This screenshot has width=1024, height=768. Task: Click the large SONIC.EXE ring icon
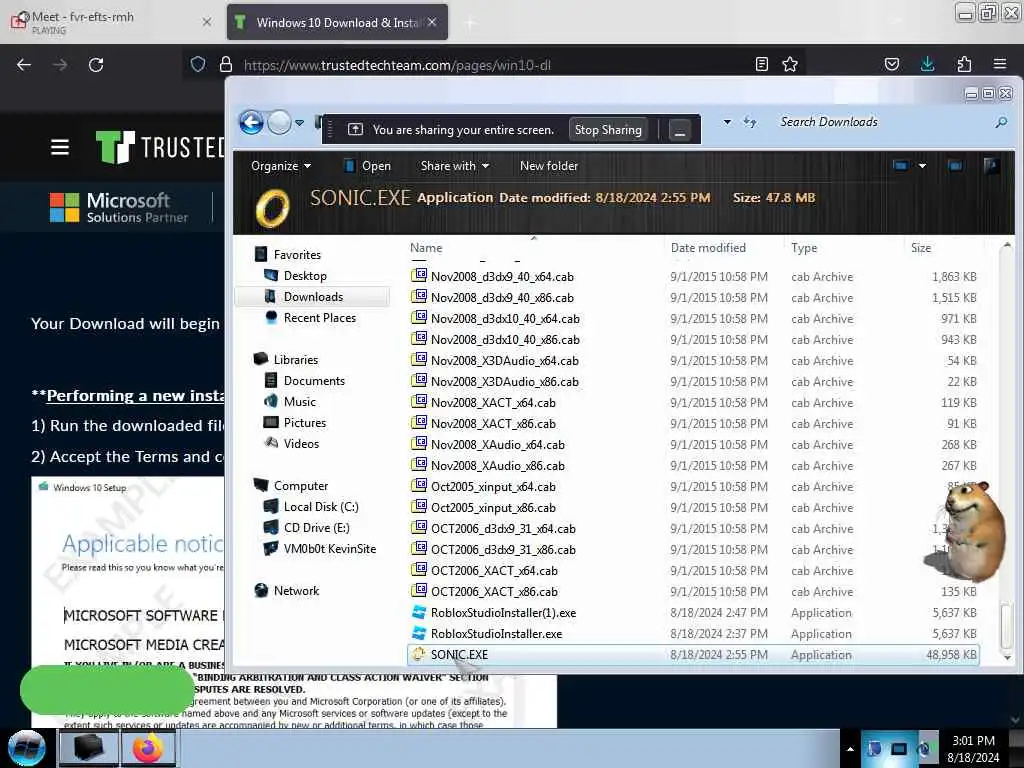tap(272, 208)
